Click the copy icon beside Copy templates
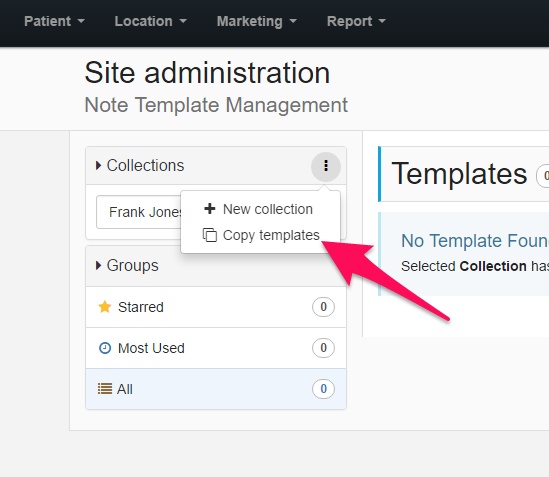Screen dimensions: 549x477 click(x=210, y=235)
